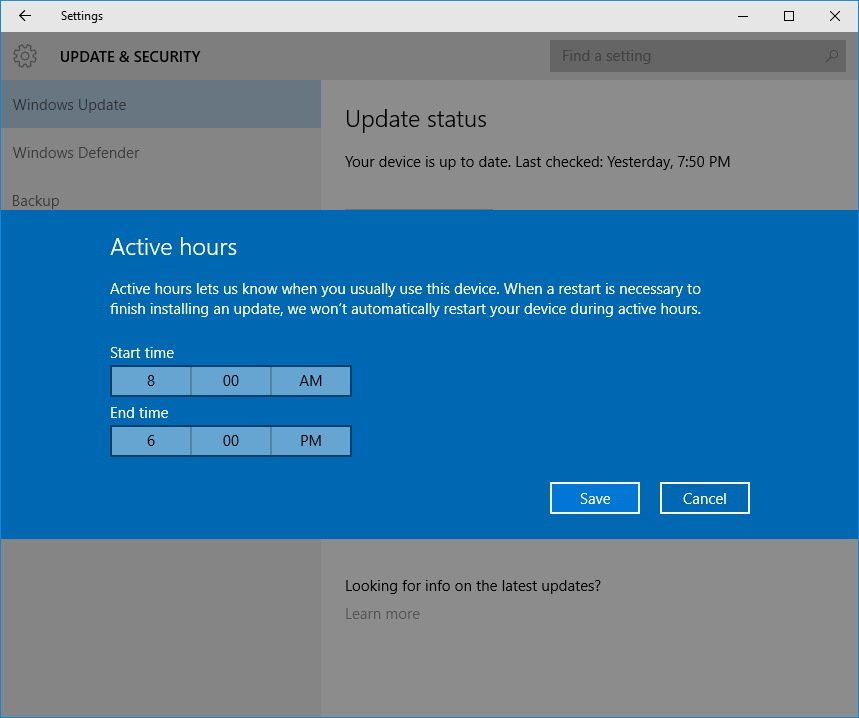The width and height of the screenshot is (859, 718).
Task: Click the Settings title in the title bar
Action: coord(81,16)
